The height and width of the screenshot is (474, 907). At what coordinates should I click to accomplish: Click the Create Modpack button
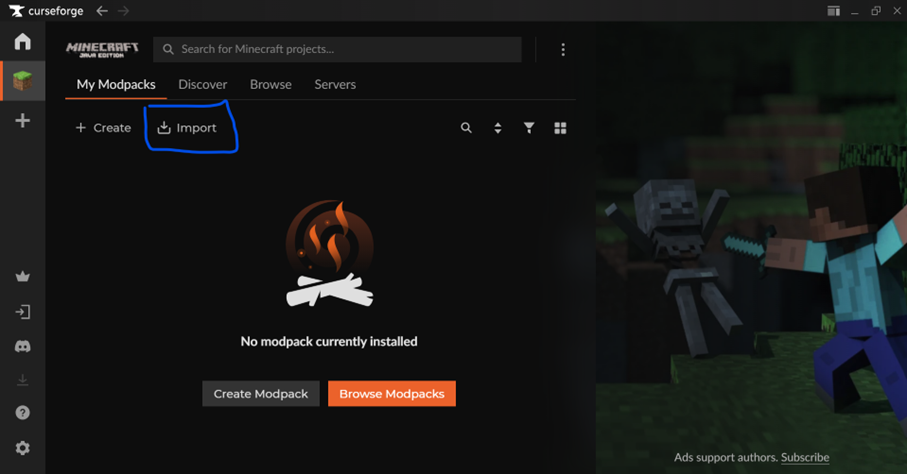[261, 394]
